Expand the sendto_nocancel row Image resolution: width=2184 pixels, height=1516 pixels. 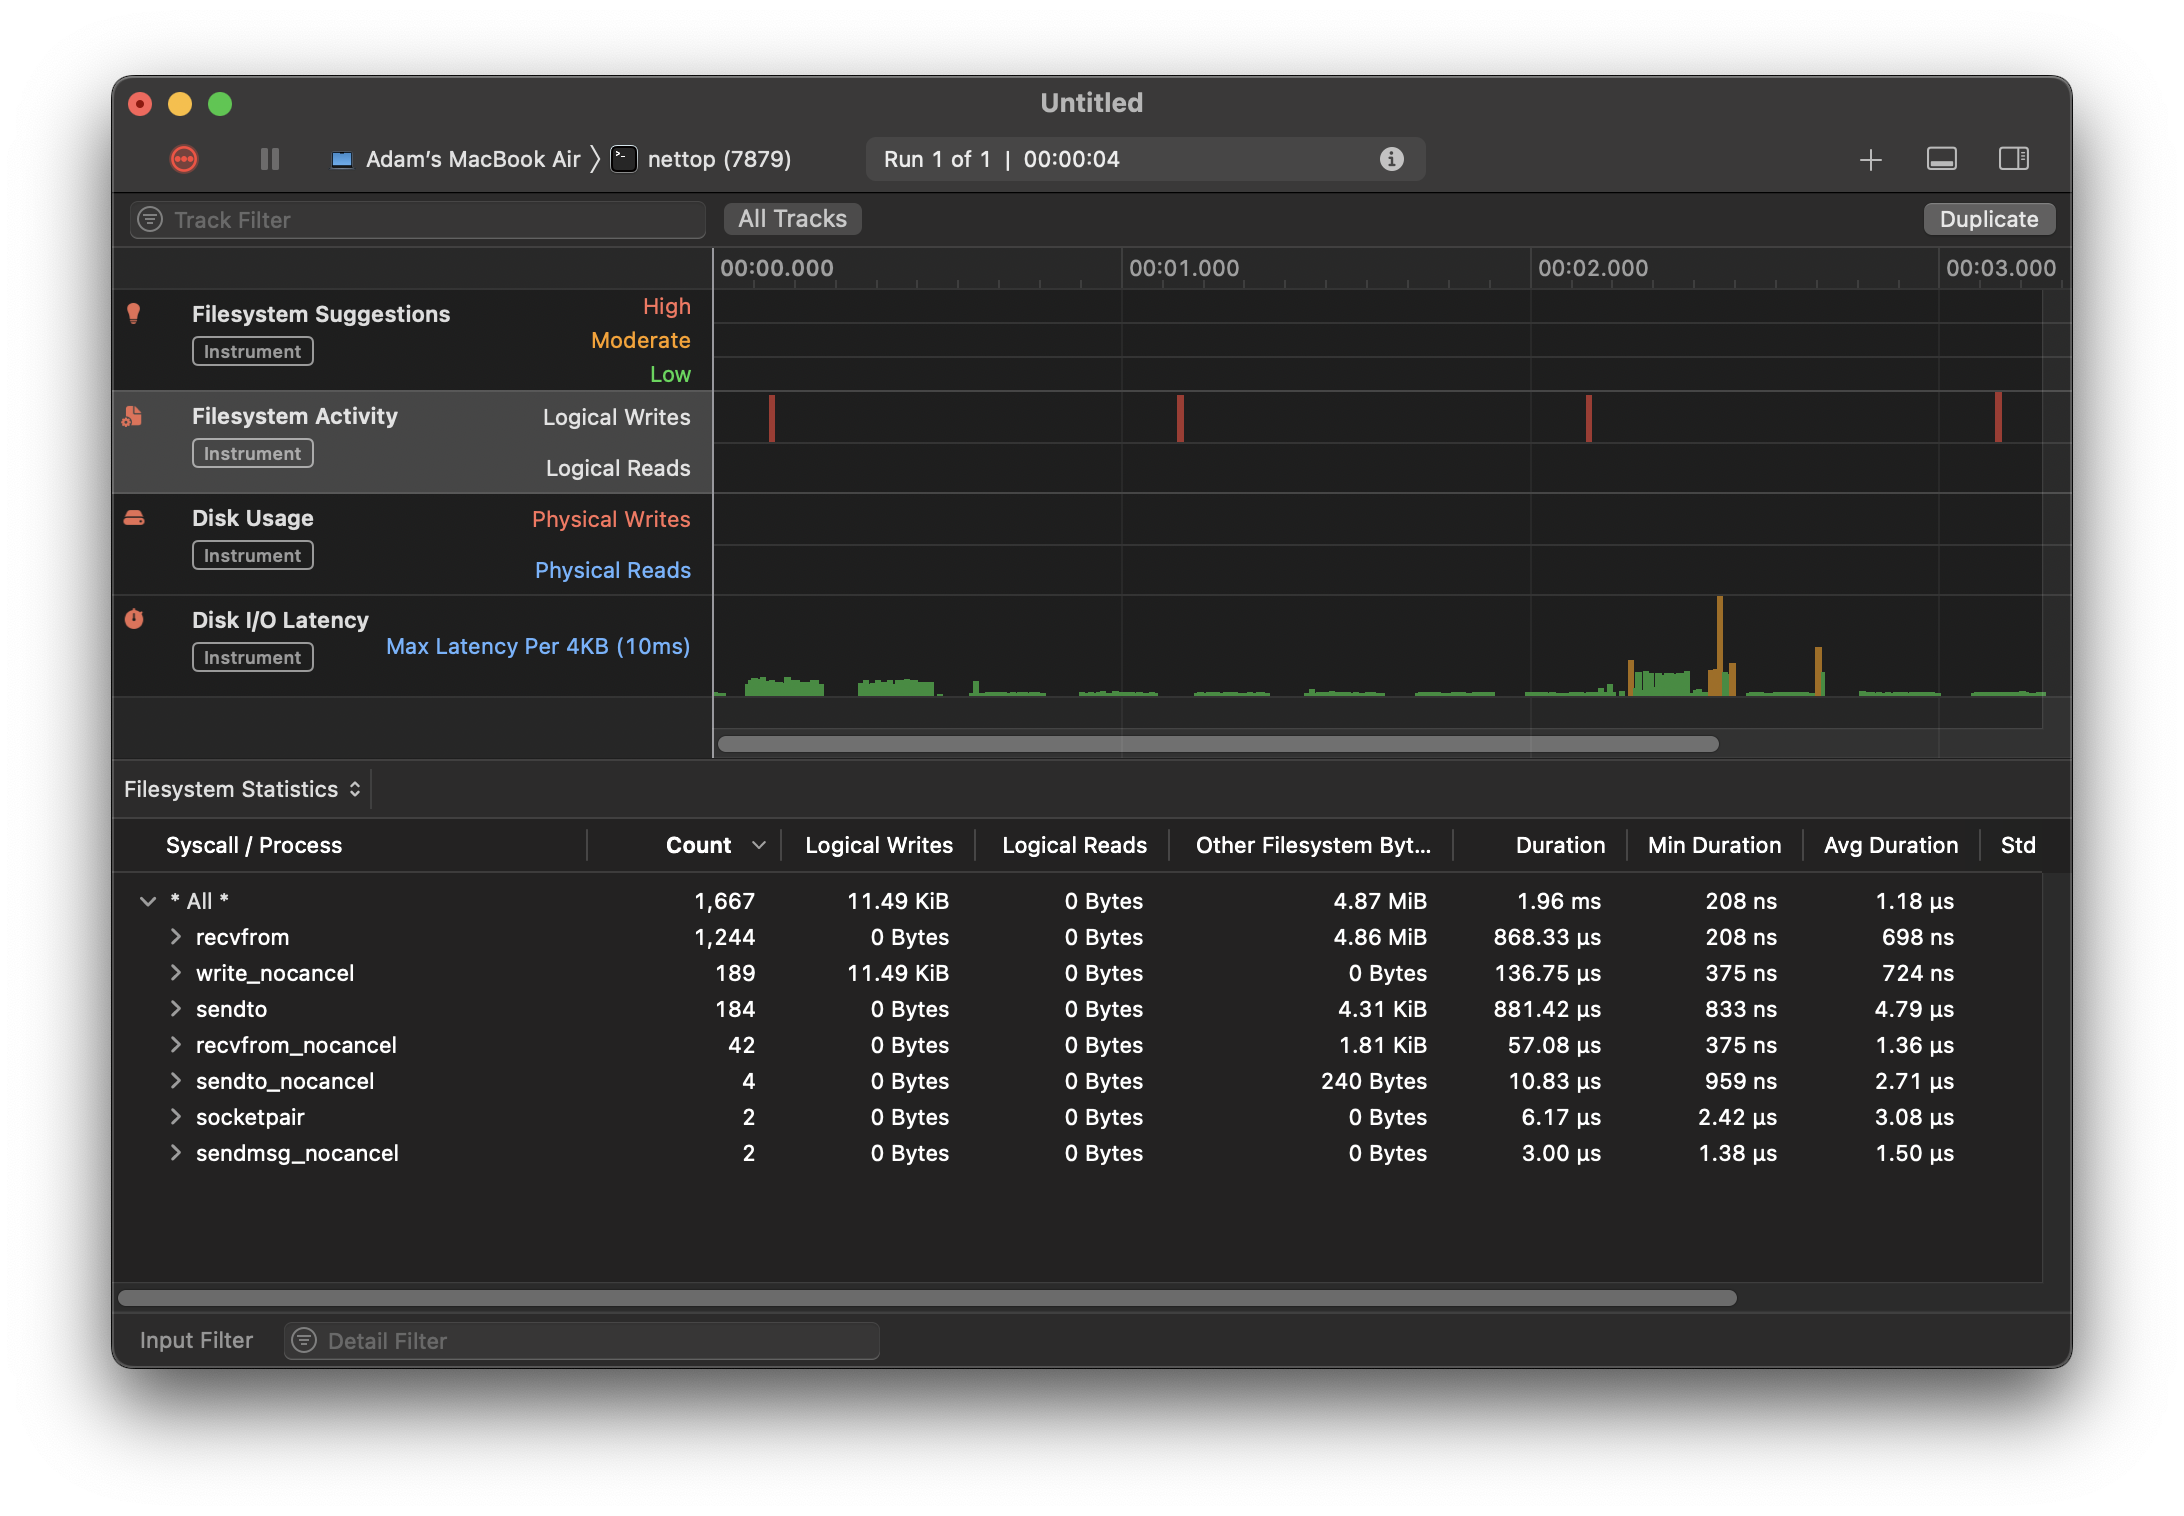coord(176,1081)
